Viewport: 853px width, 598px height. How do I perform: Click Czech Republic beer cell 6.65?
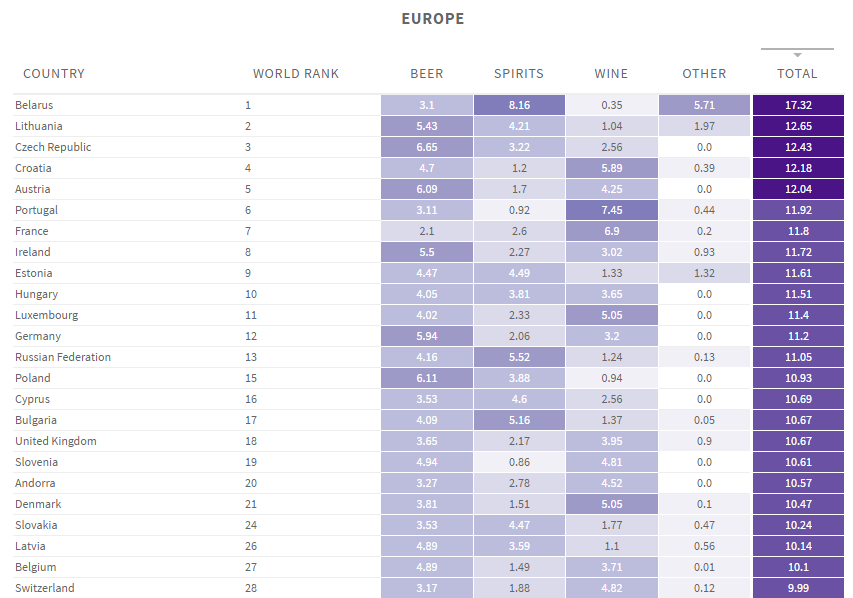[427, 147]
